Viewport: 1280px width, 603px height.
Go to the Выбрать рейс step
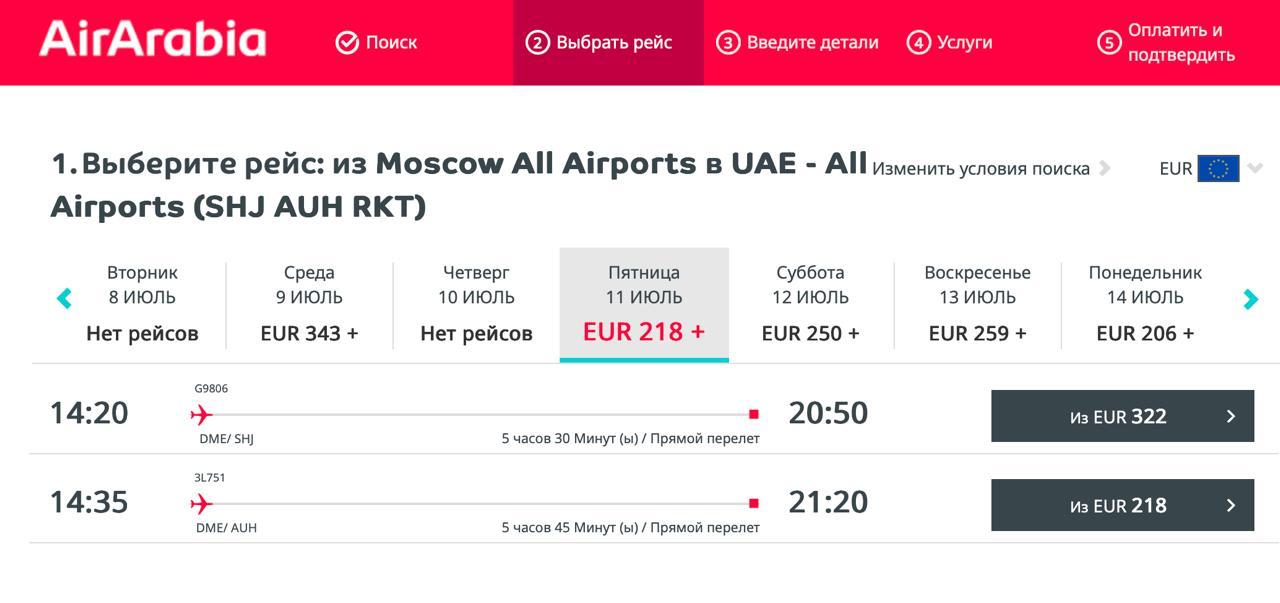[608, 43]
